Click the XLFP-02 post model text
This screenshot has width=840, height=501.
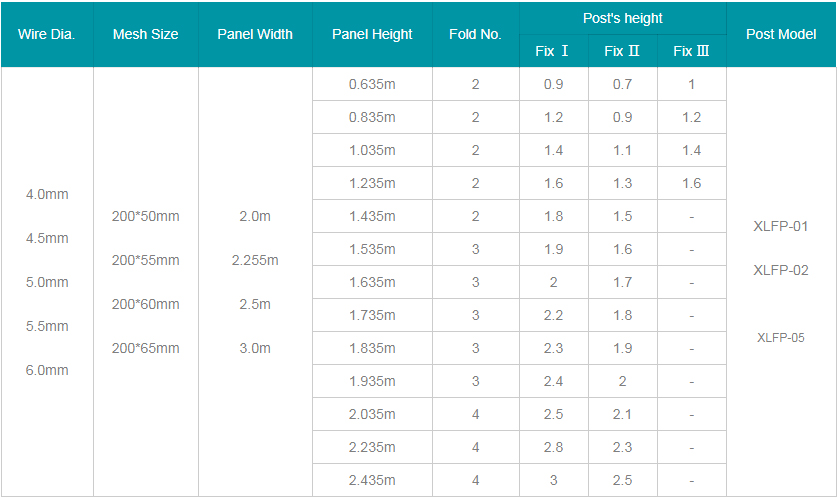[x=781, y=270]
